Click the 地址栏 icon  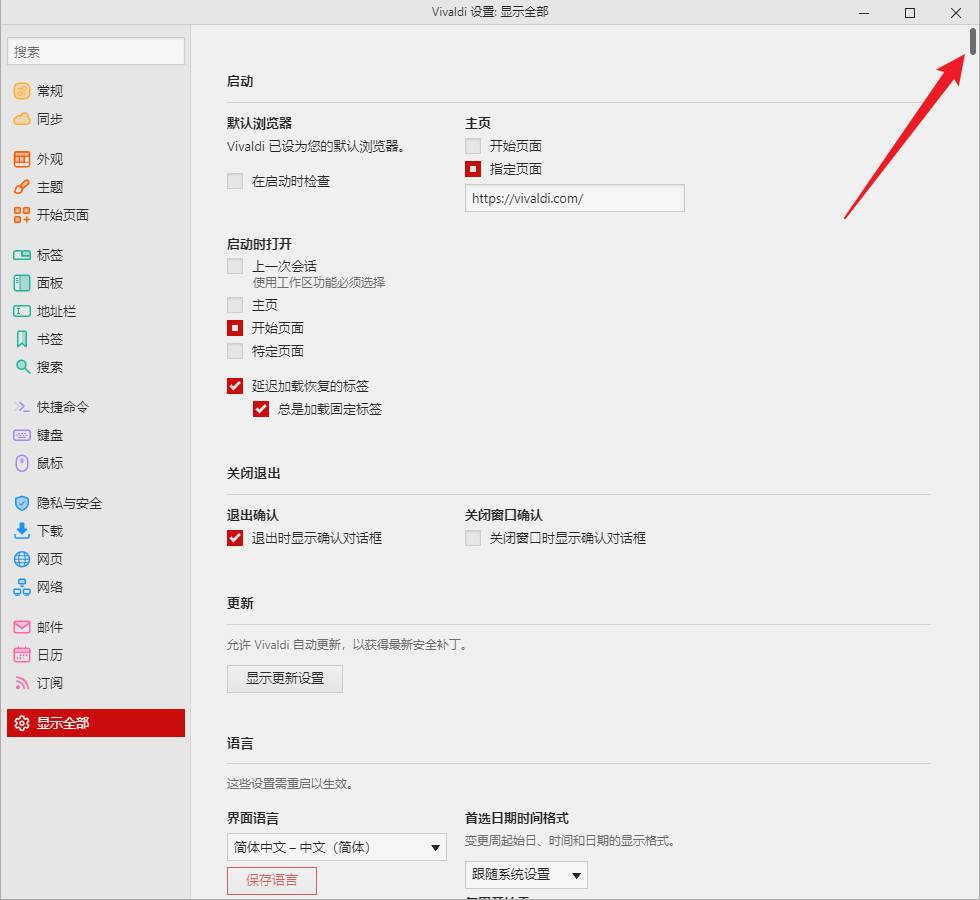tap(22, 311)
